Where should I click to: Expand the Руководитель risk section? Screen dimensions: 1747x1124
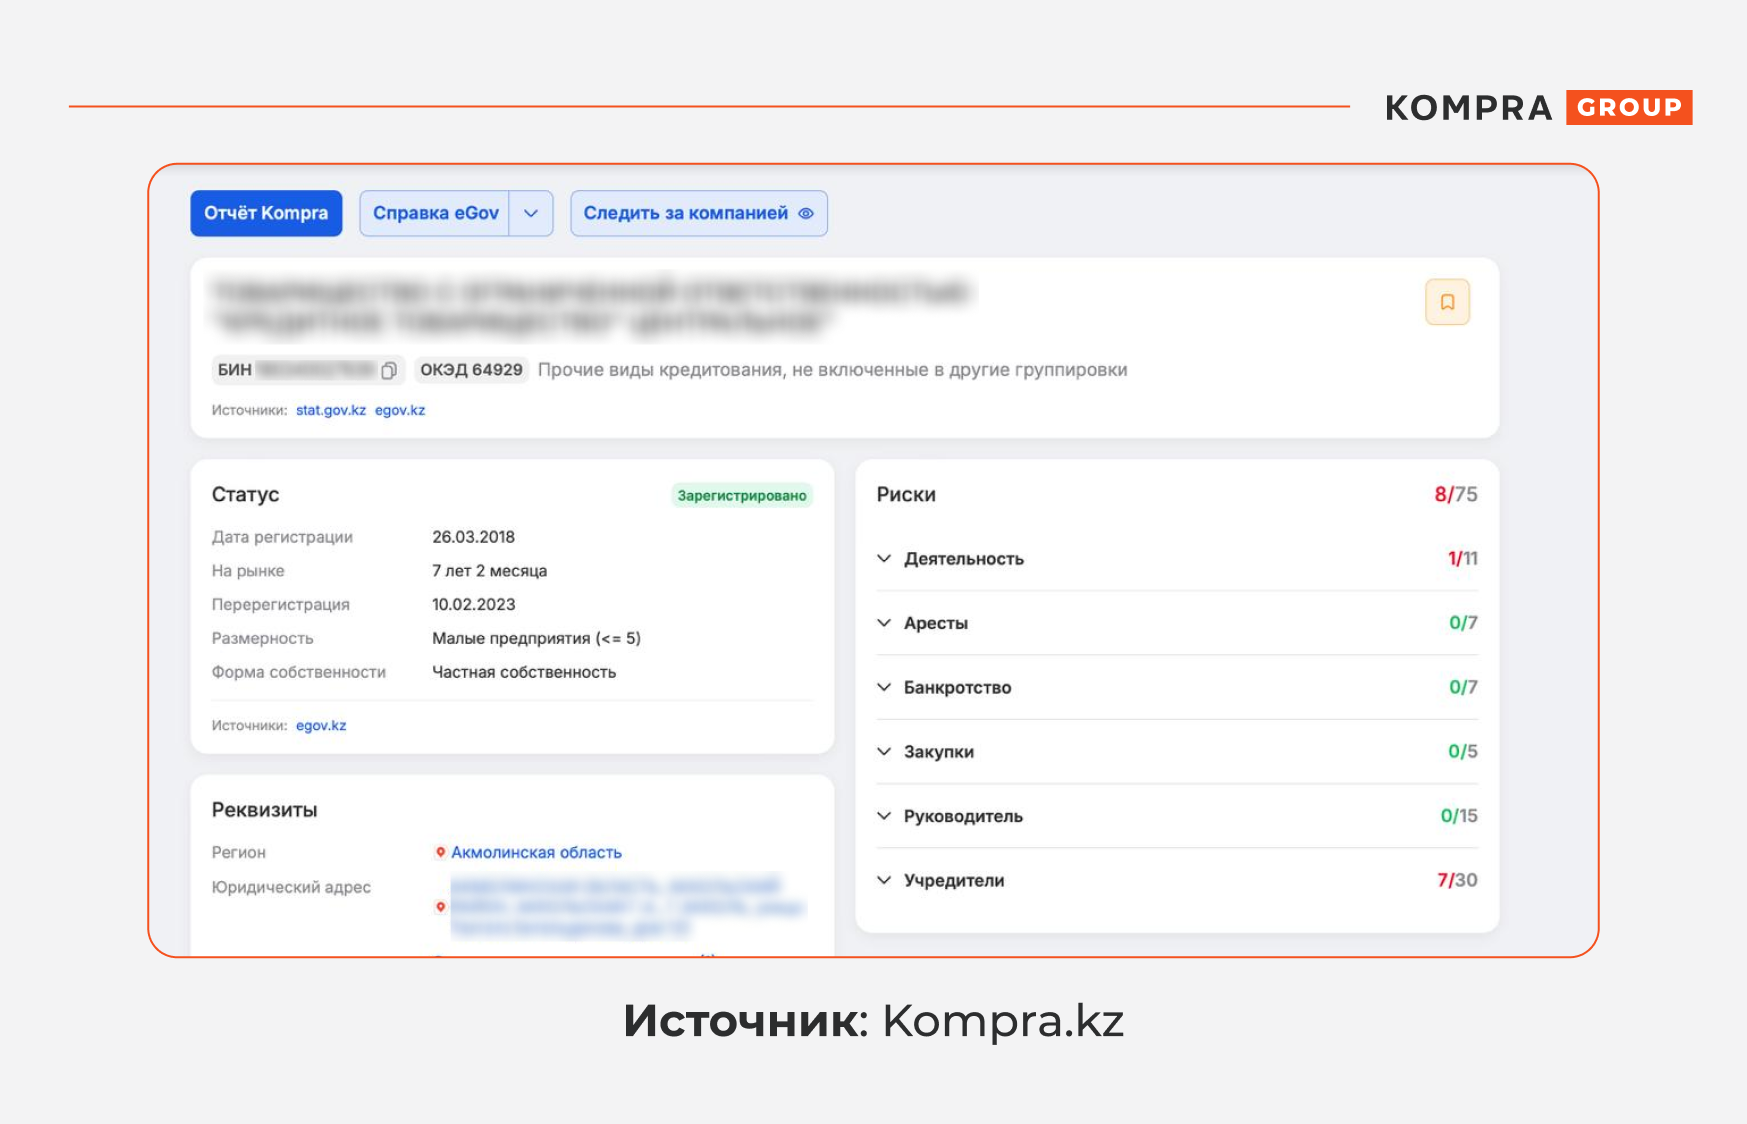point(1177,816)
